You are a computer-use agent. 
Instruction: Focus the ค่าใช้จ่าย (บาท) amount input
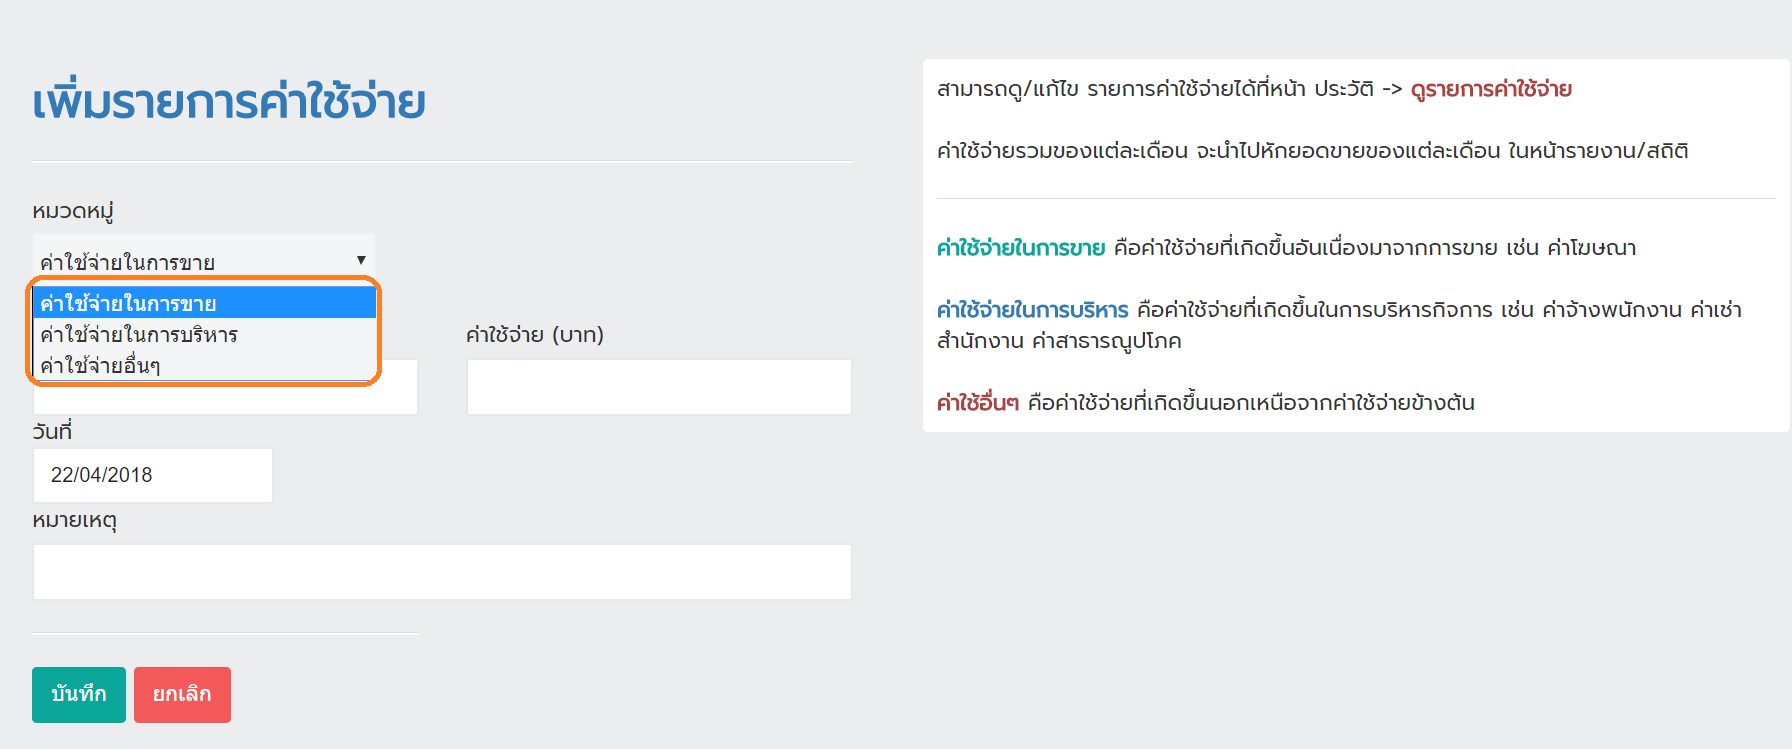659,387
